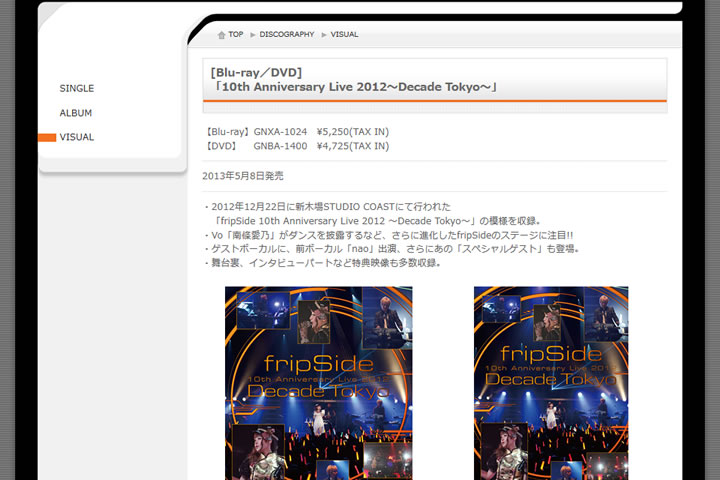The height and width of the screenshot is (480, 720).
Task: Click the arrow before VISUAL in breadcrumb
Action: coord(324,35)
